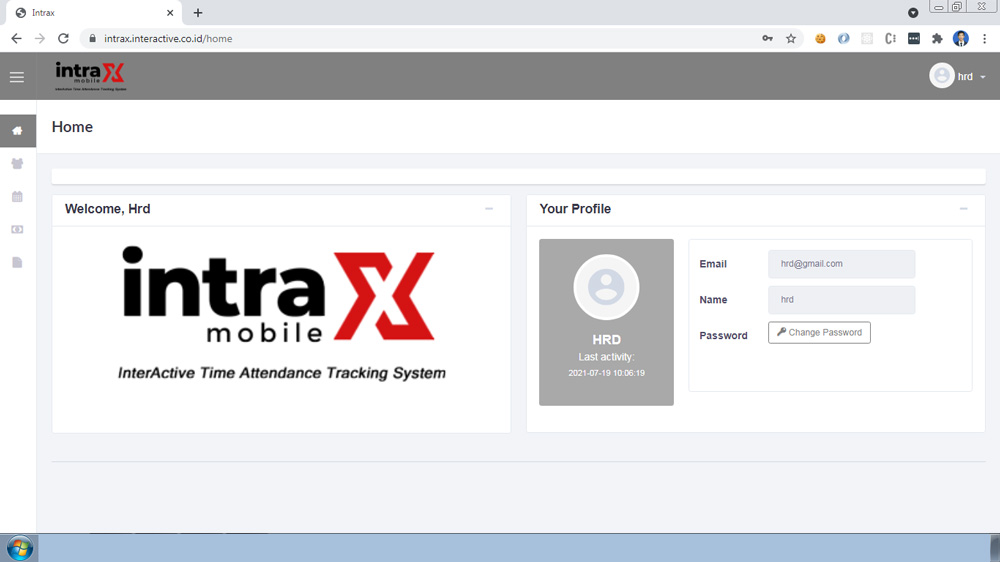This screenshot has height=562, width=1000.
Task: Click the Intrax mobile logo in header
Action: 90,76
